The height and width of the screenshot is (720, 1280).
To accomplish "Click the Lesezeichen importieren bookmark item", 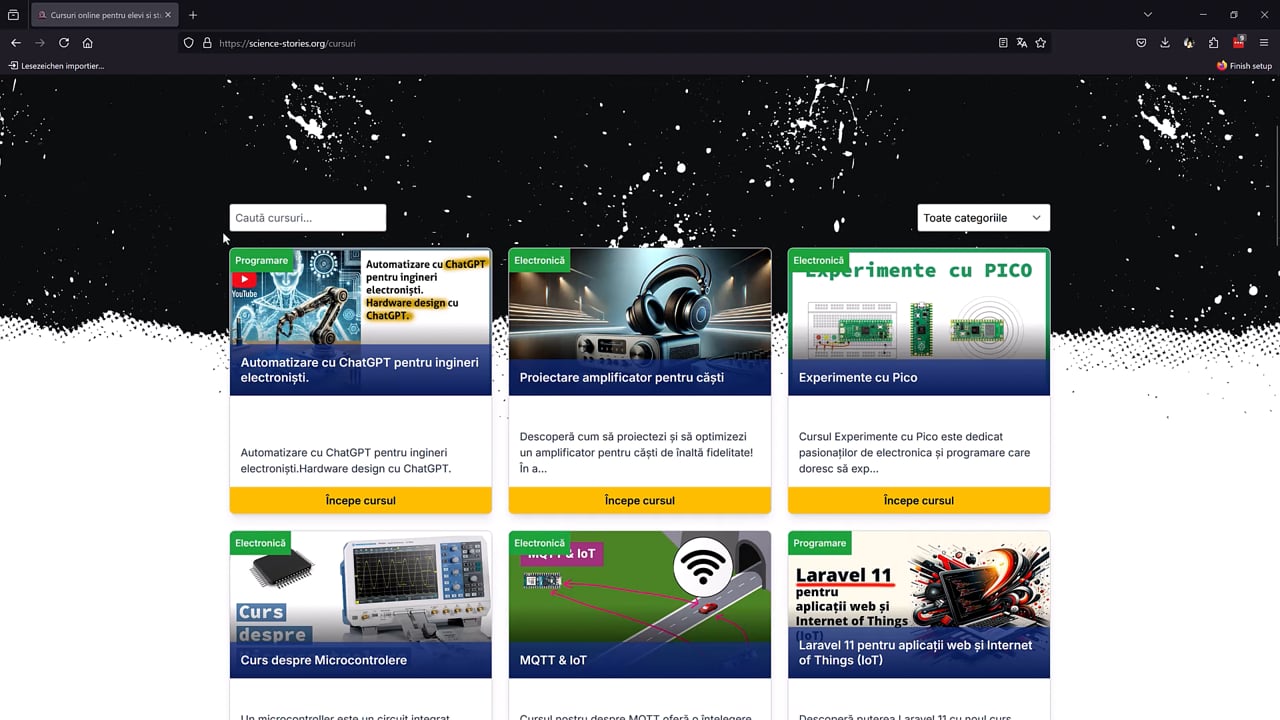I will (56, 66).
